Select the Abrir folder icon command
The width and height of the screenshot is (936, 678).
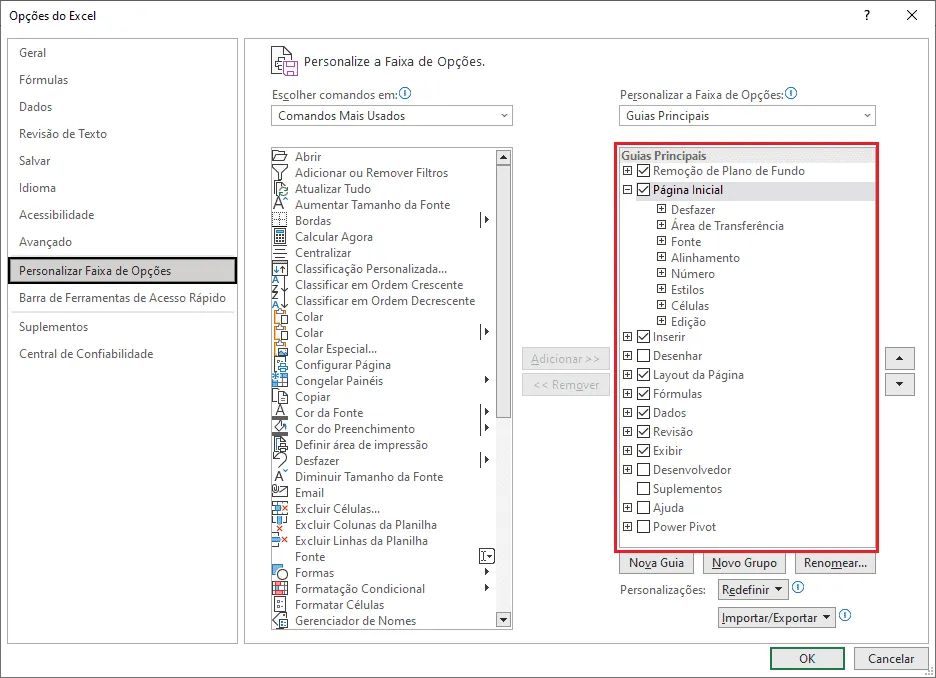click(279, 156)
